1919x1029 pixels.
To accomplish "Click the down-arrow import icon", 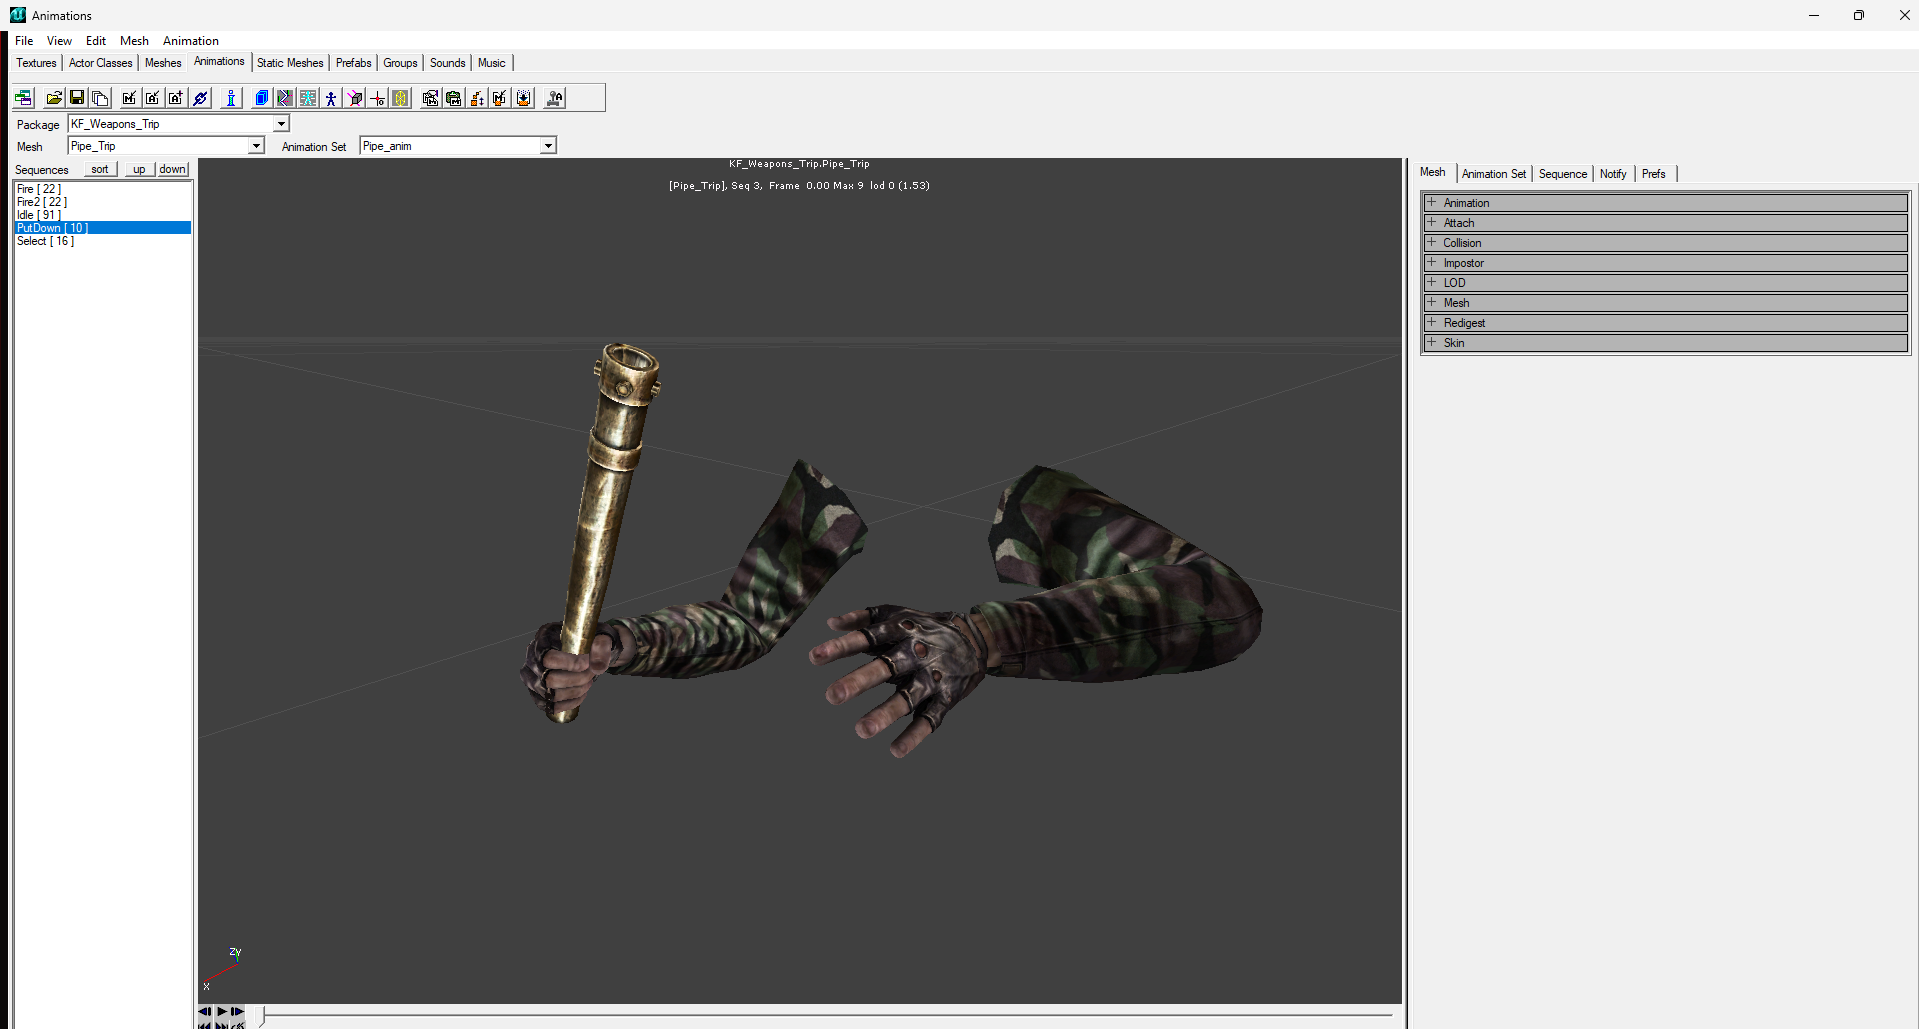I will tap(524, 98).
